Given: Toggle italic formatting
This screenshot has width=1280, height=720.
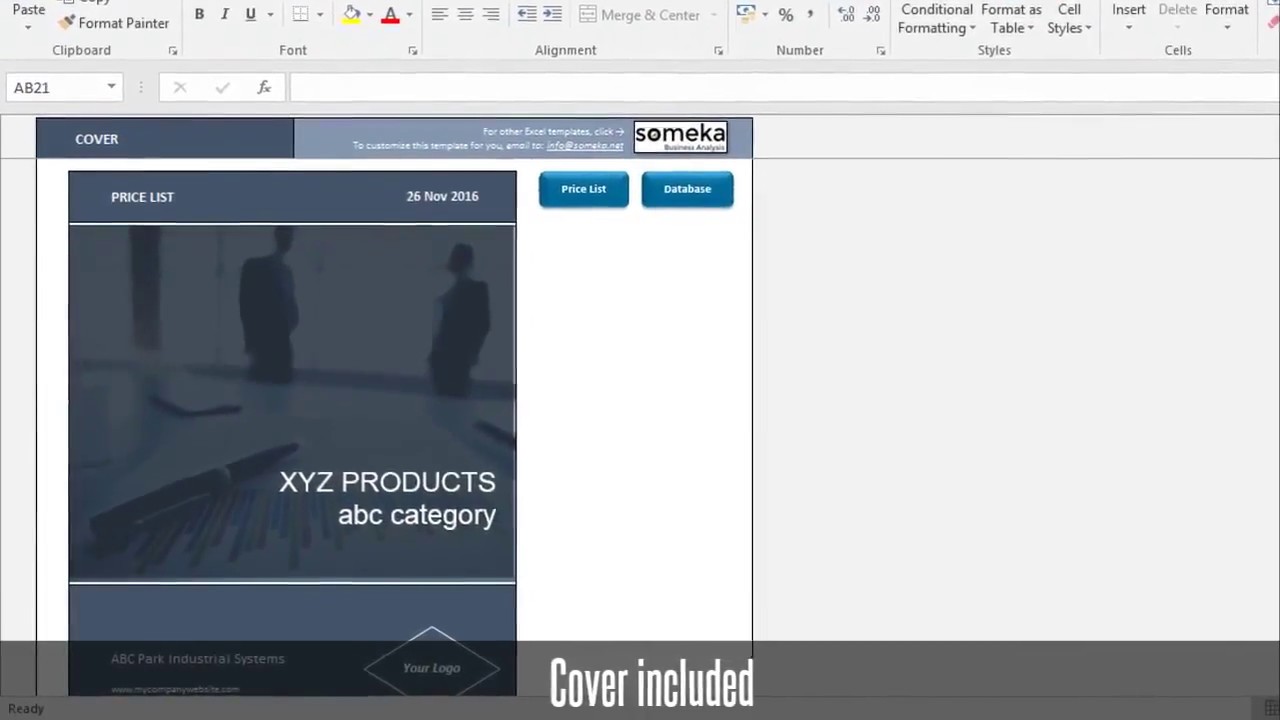Looking at the screenshot, I should tap(225, 14).
